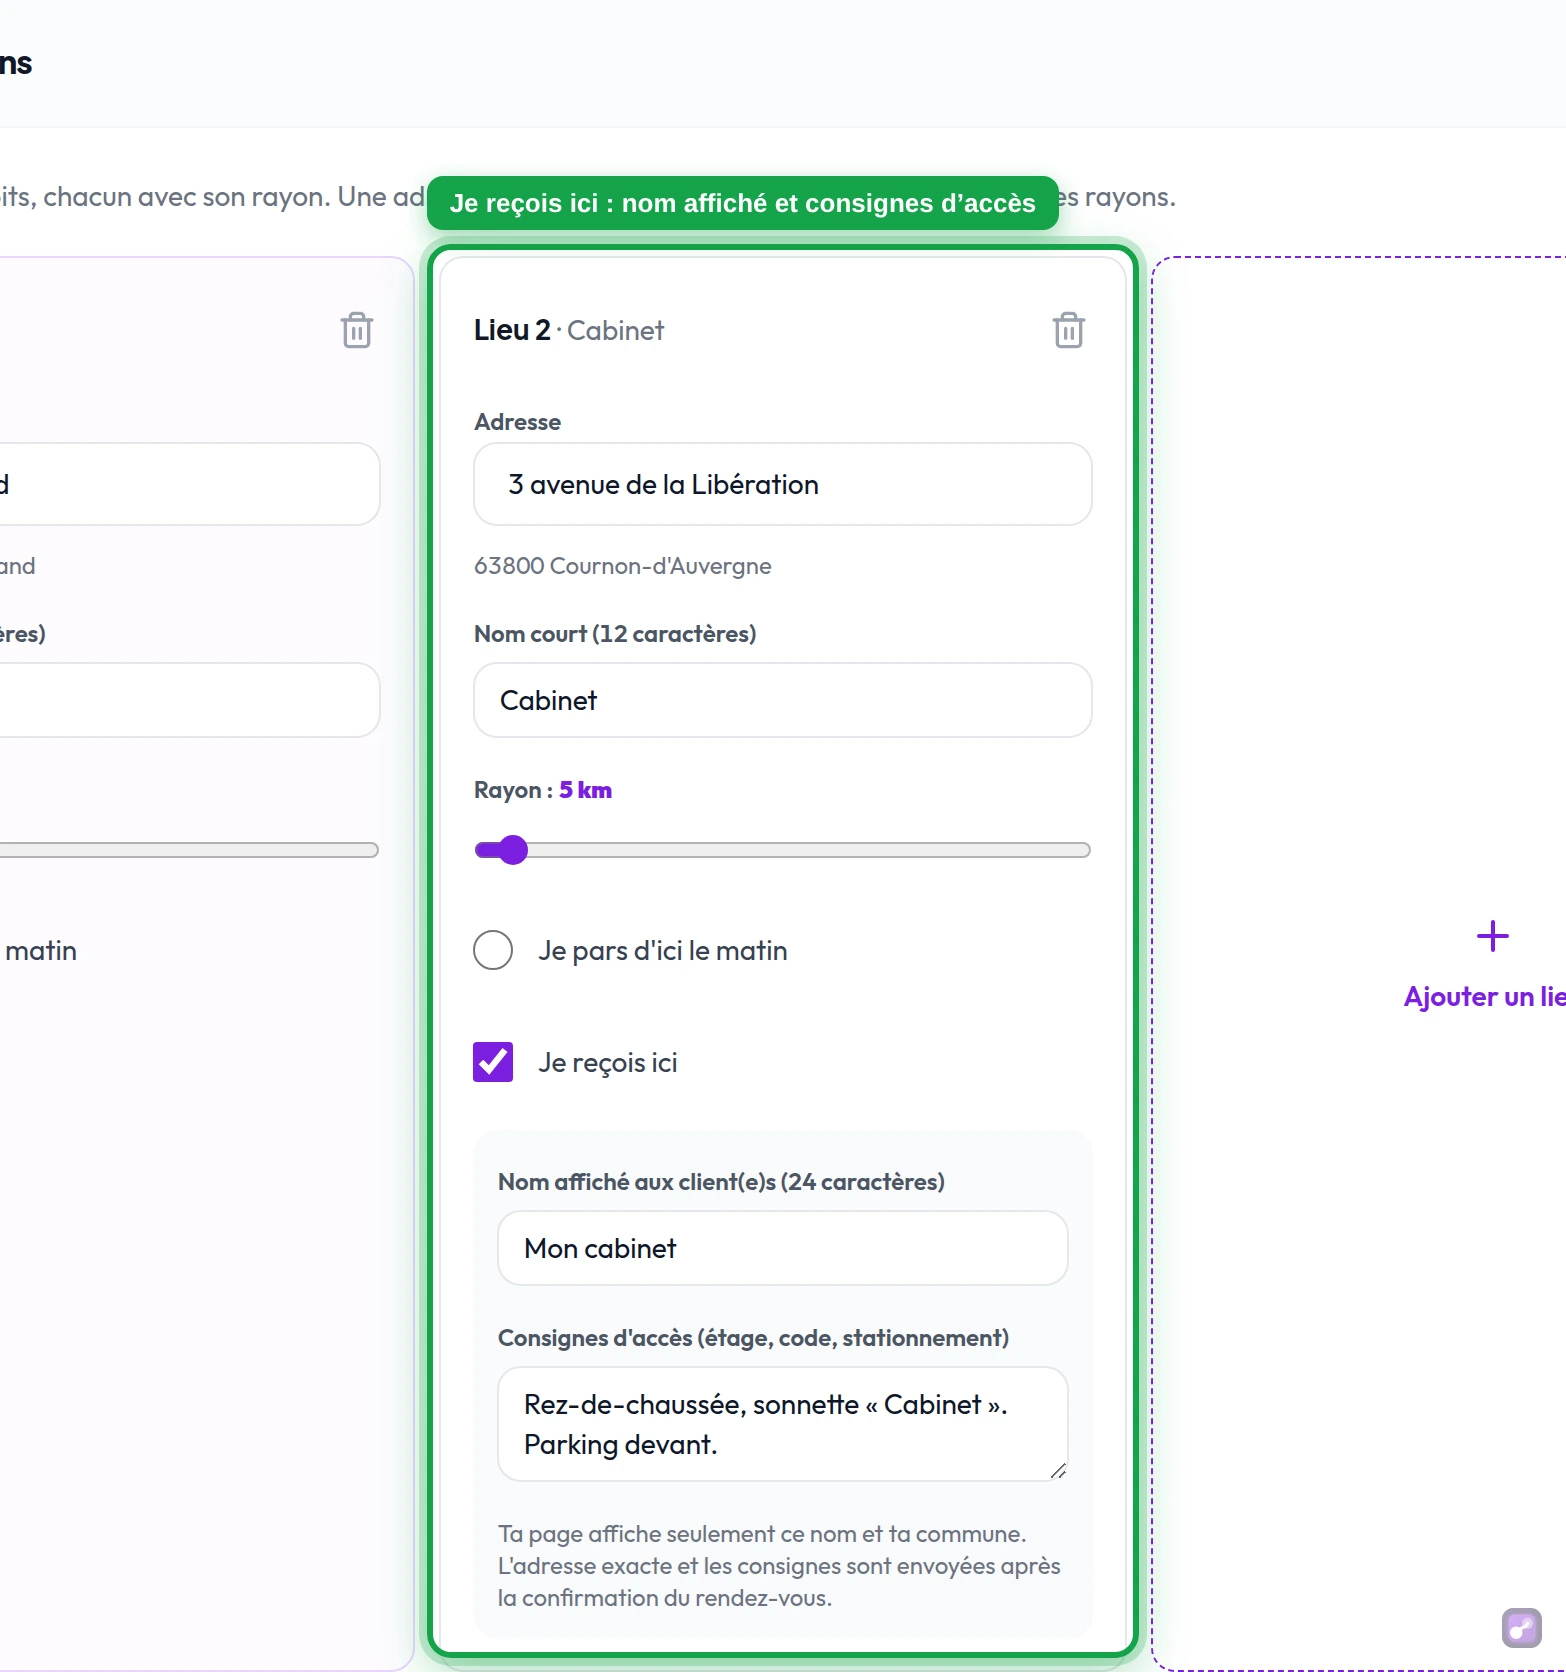
Task: Click the Nom court field containing 'Cabinet'
Action: pyautogui.click(x=782, y=700)
